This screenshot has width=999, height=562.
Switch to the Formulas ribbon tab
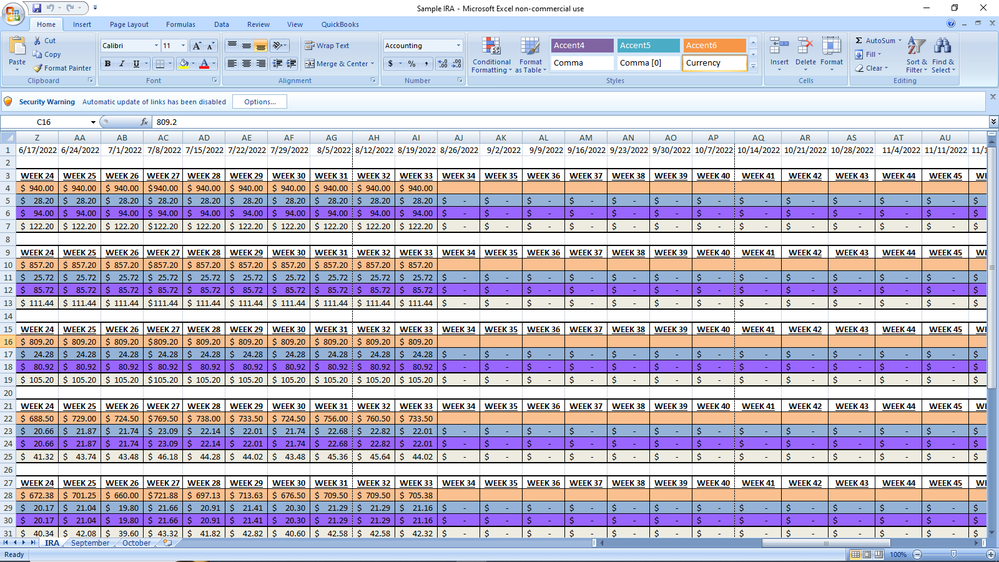click(180, 24)
